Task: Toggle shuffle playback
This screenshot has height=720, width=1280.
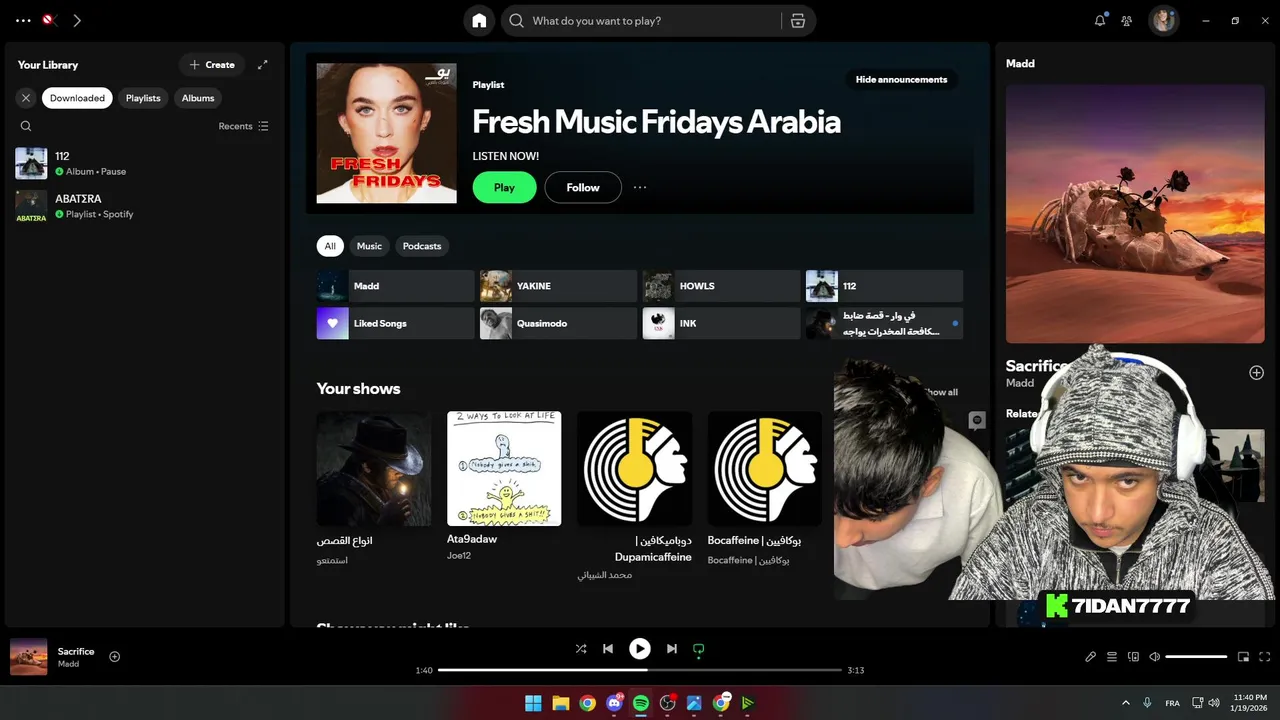Action: coord(581,649)
